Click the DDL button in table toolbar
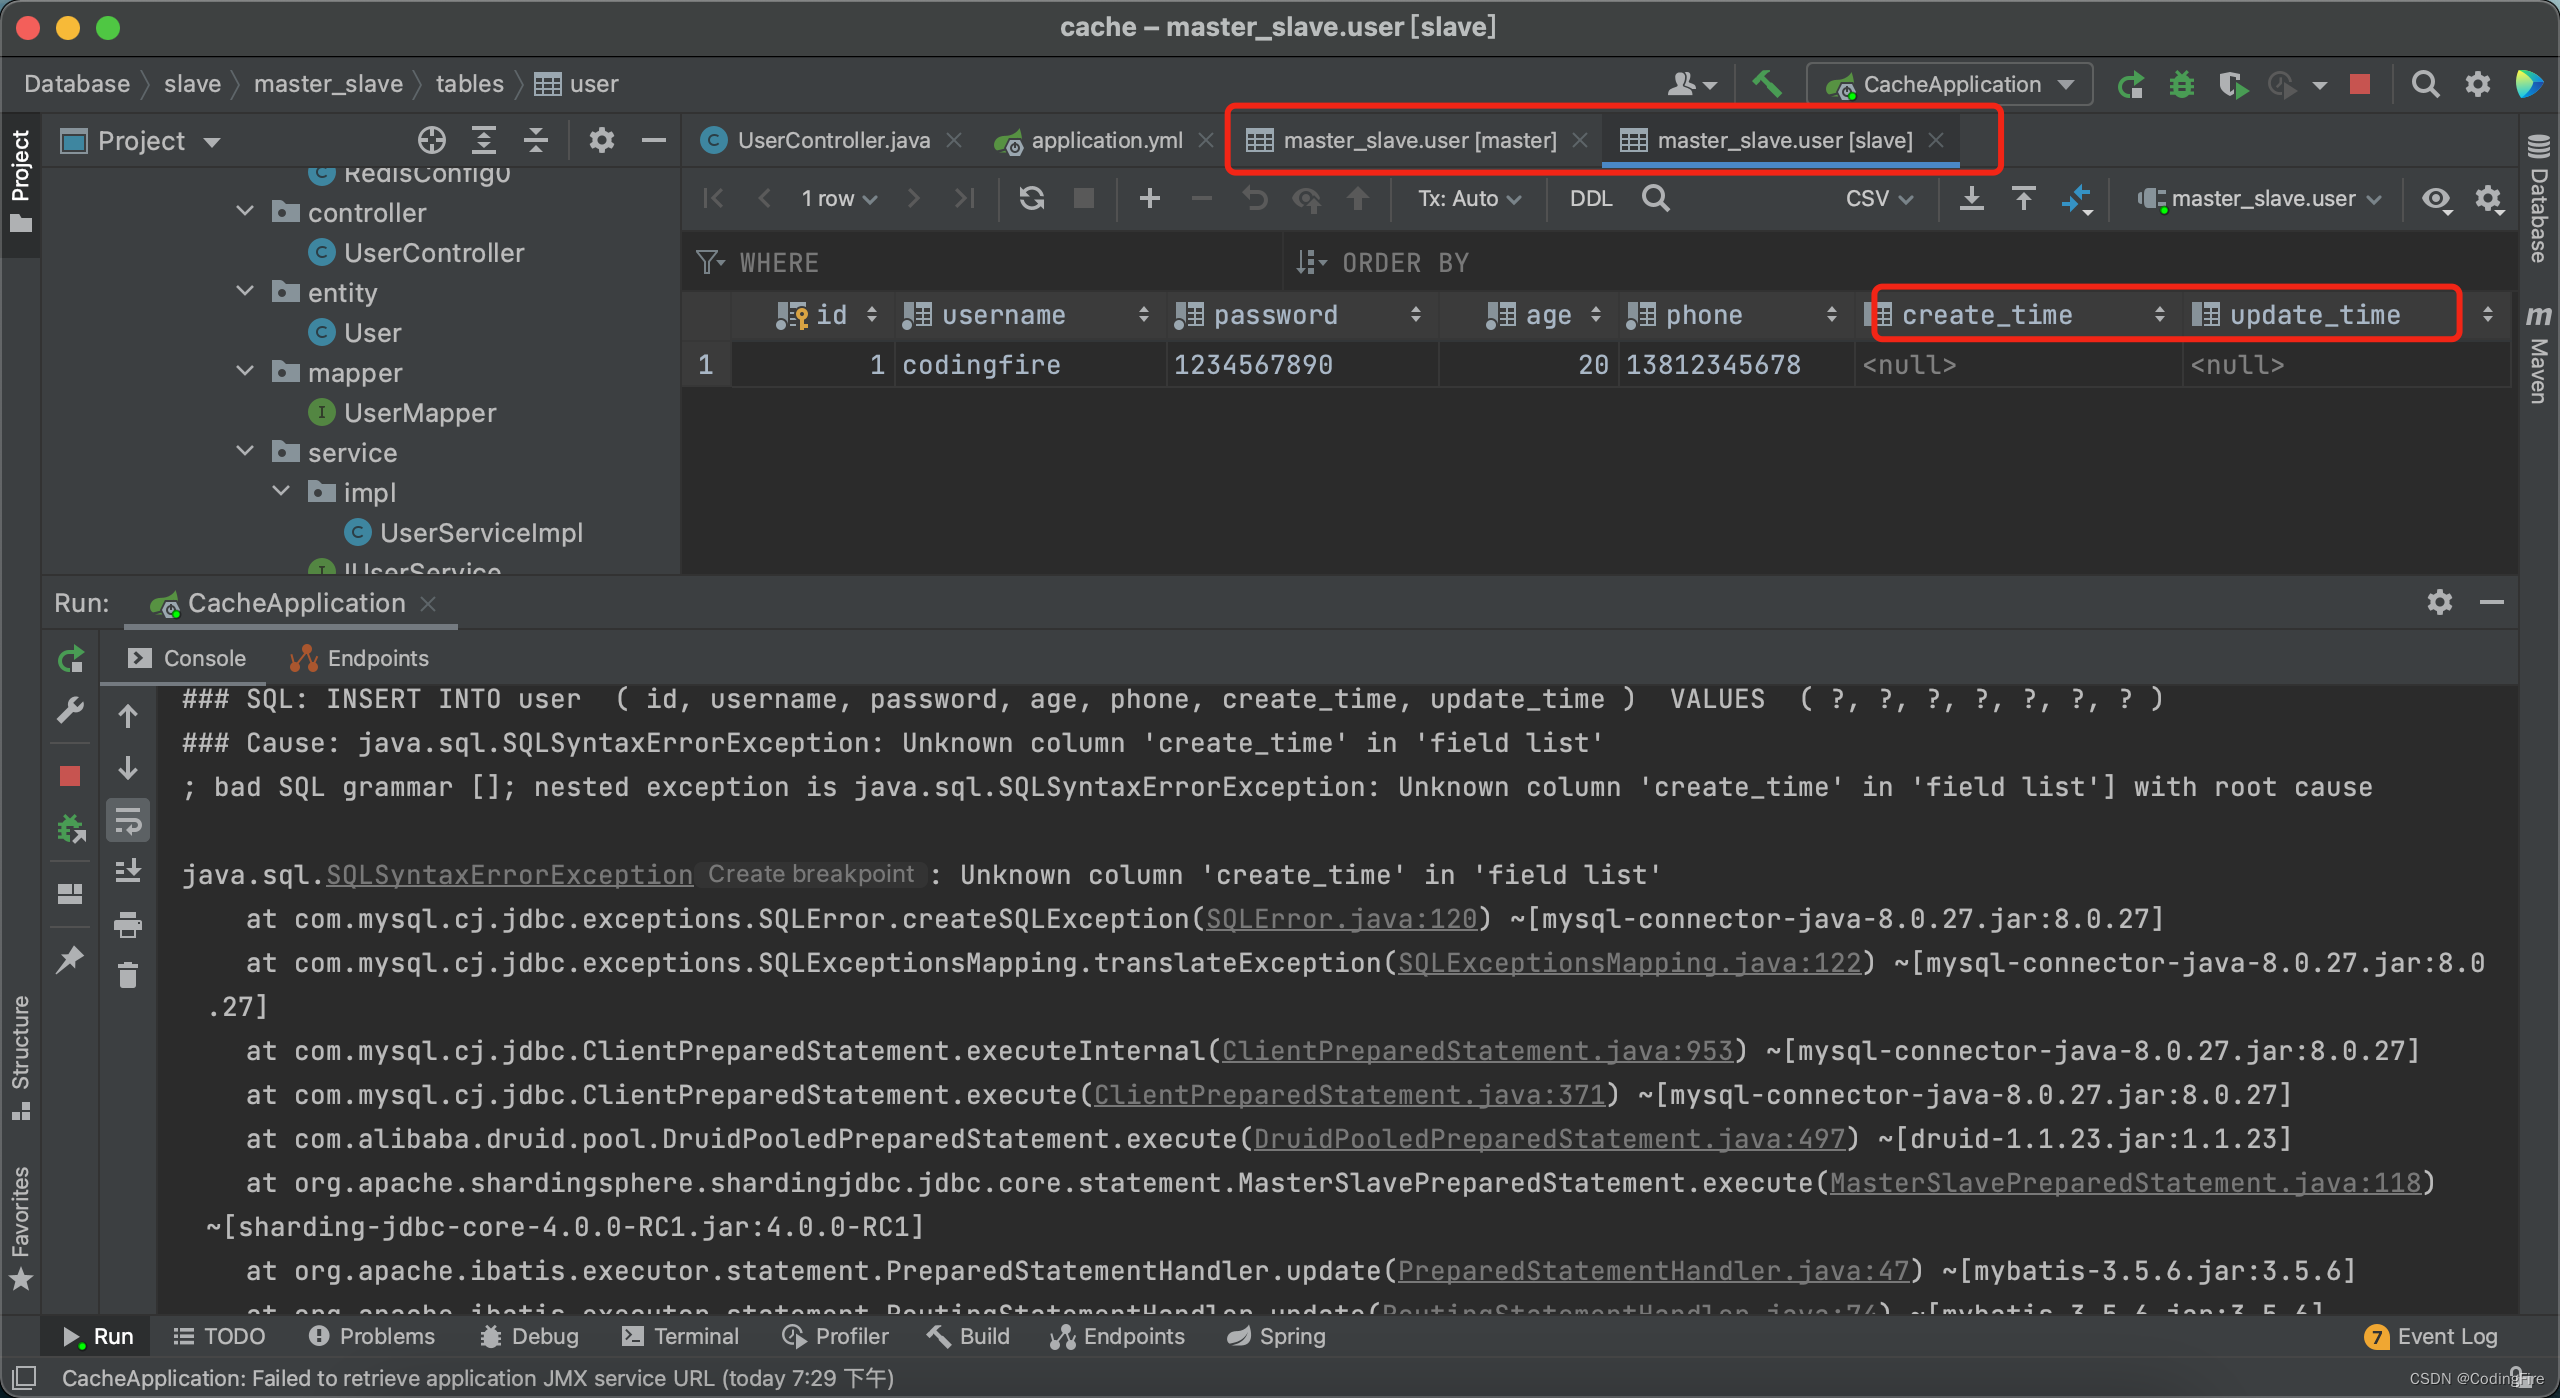The height and width of the screenshot is (1398, 2560). pos(1590,198)
